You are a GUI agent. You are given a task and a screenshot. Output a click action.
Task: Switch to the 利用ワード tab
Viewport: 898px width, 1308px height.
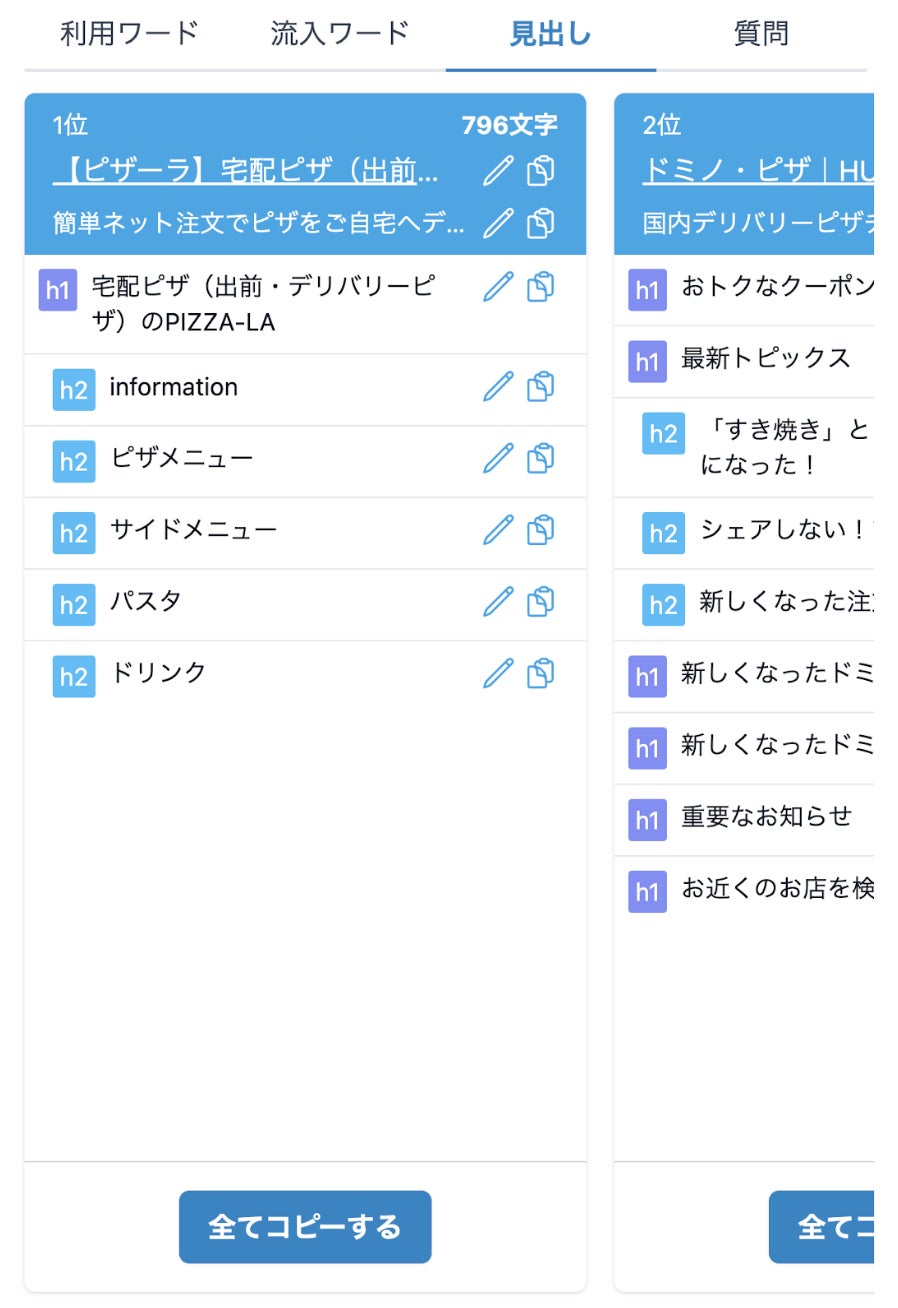point(130,33)
